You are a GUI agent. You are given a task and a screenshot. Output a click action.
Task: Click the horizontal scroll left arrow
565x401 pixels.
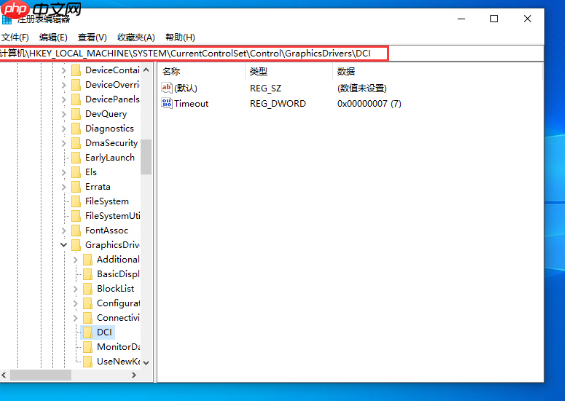(4, 375)
